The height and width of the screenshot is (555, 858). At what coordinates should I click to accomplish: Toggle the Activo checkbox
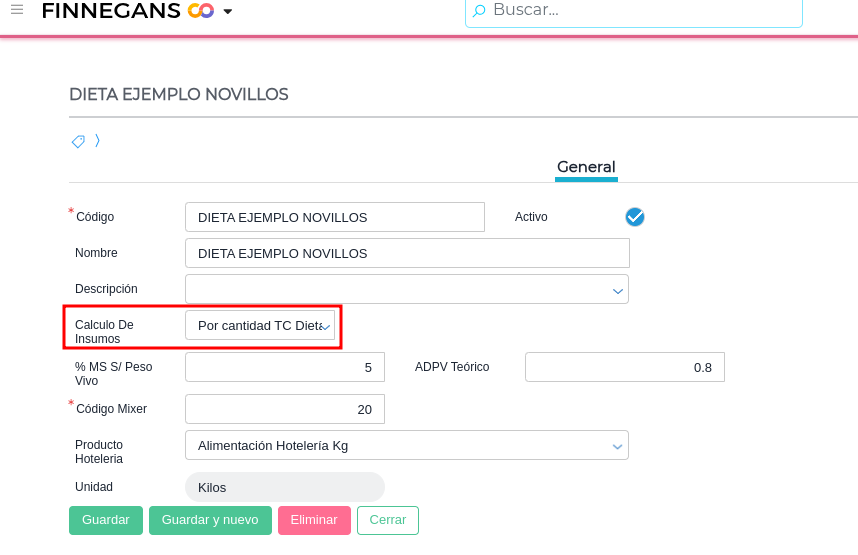634,217
